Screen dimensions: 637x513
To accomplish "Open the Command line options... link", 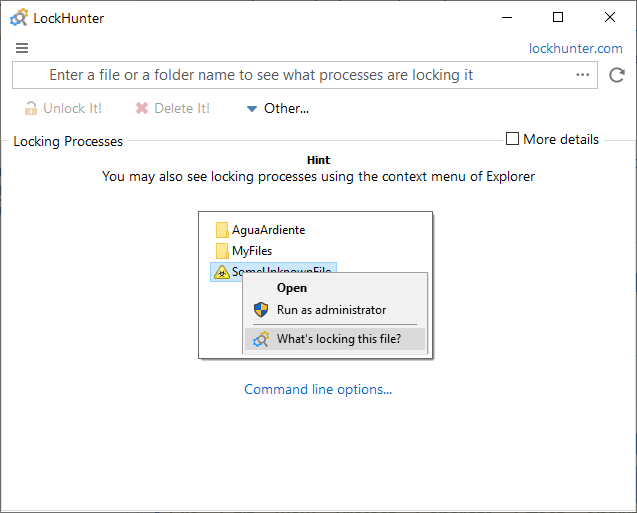I will click(x=318, y=389).
